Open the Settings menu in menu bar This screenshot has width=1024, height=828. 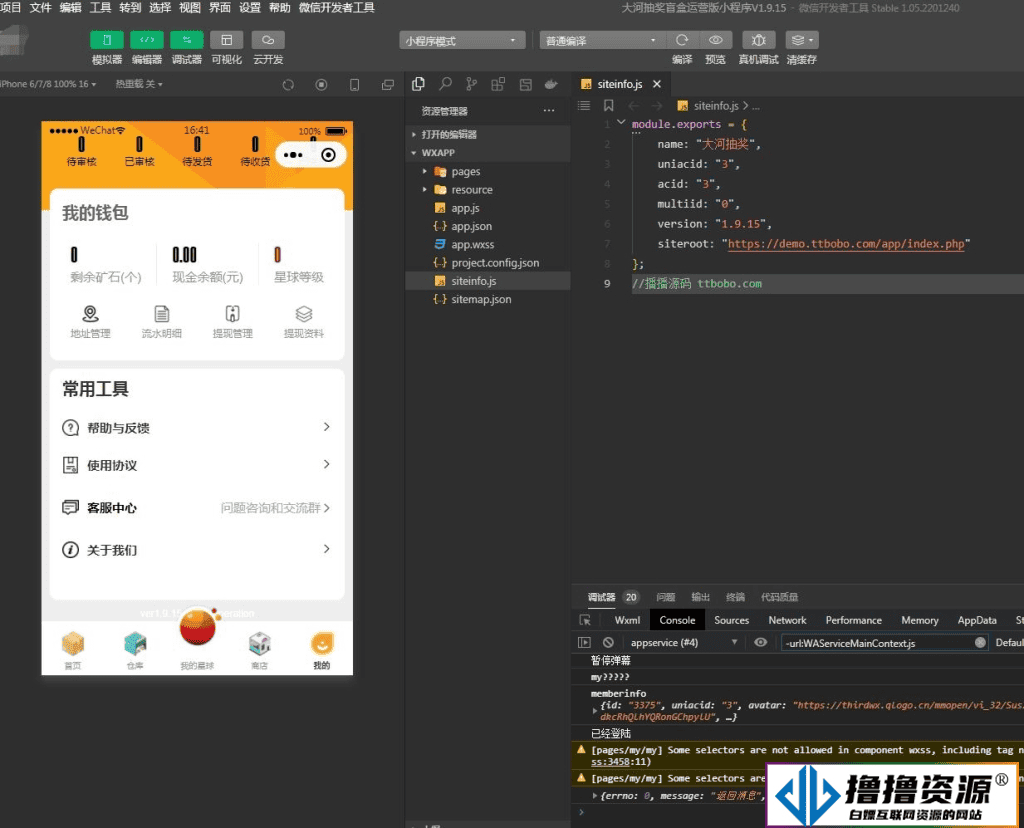click(x=249, y=8)
